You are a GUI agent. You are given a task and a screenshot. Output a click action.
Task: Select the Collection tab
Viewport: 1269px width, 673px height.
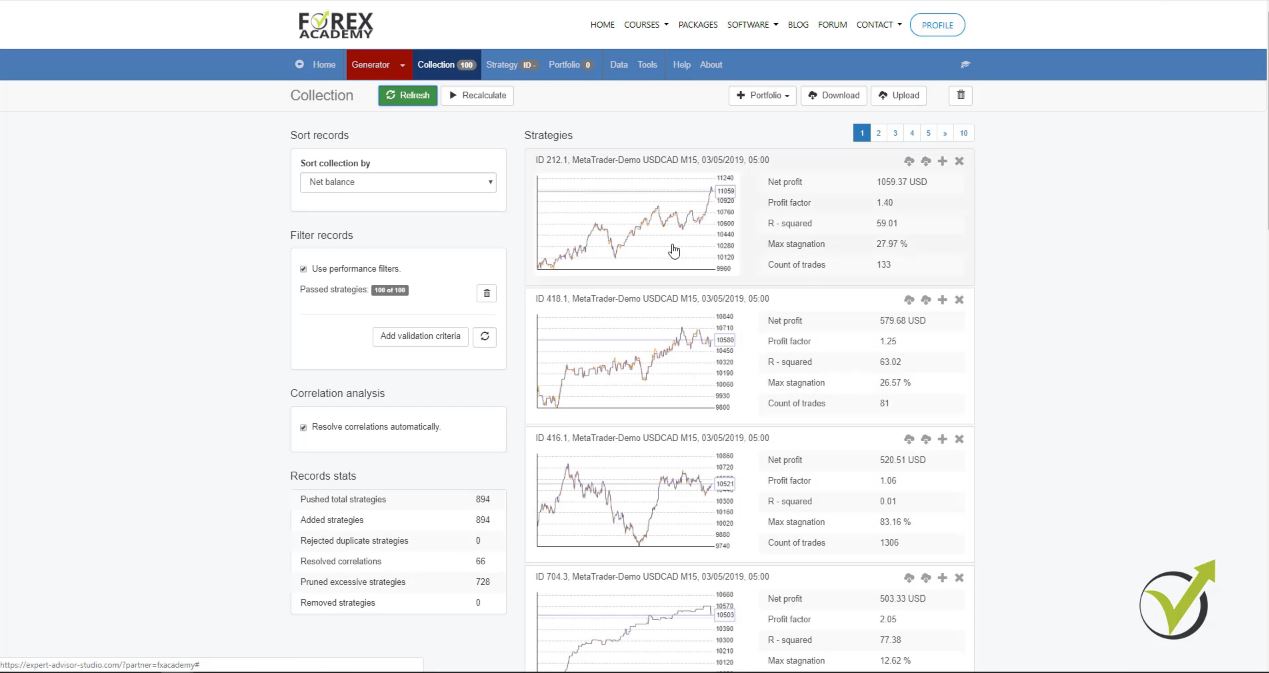tap(446, 65)
